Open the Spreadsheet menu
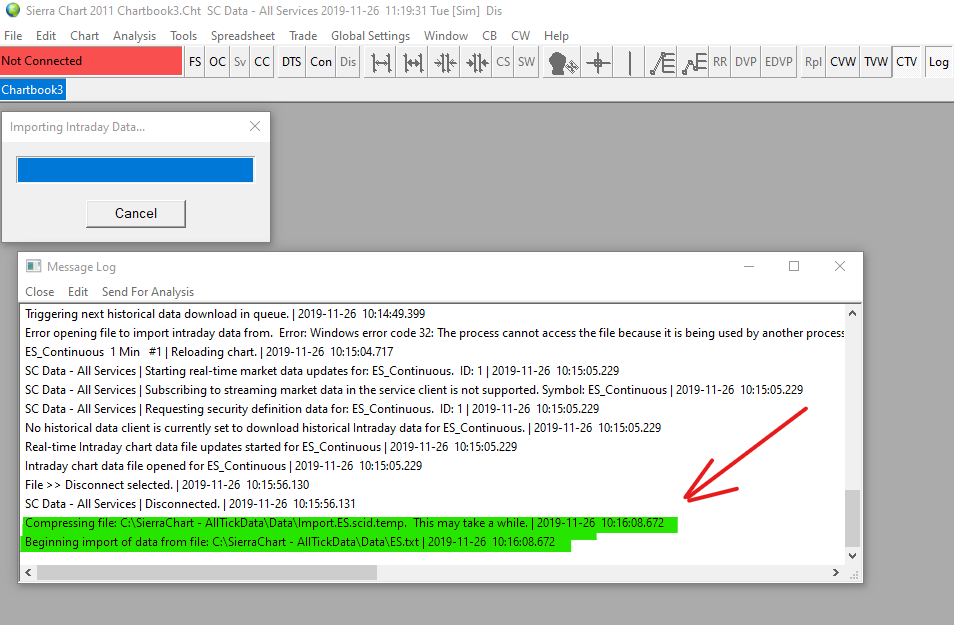This screenshot has height=625, width=954. (243, 36)
